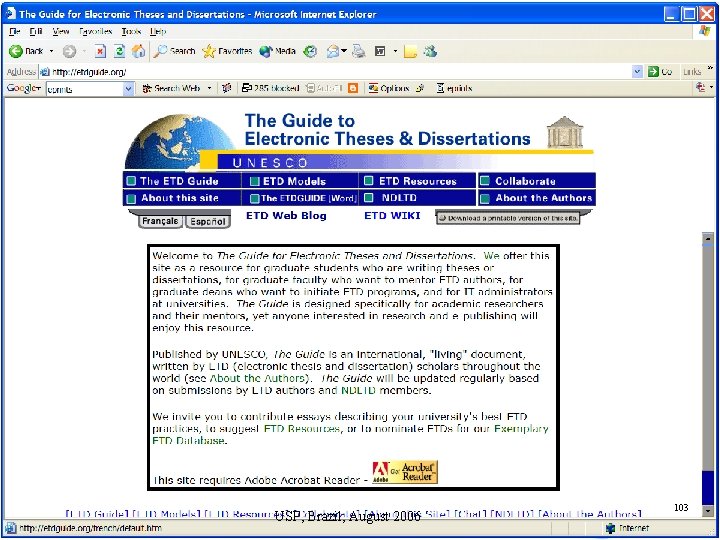
Task: Stop page loading with the Stop icon
Action: (x=100, y=51)
